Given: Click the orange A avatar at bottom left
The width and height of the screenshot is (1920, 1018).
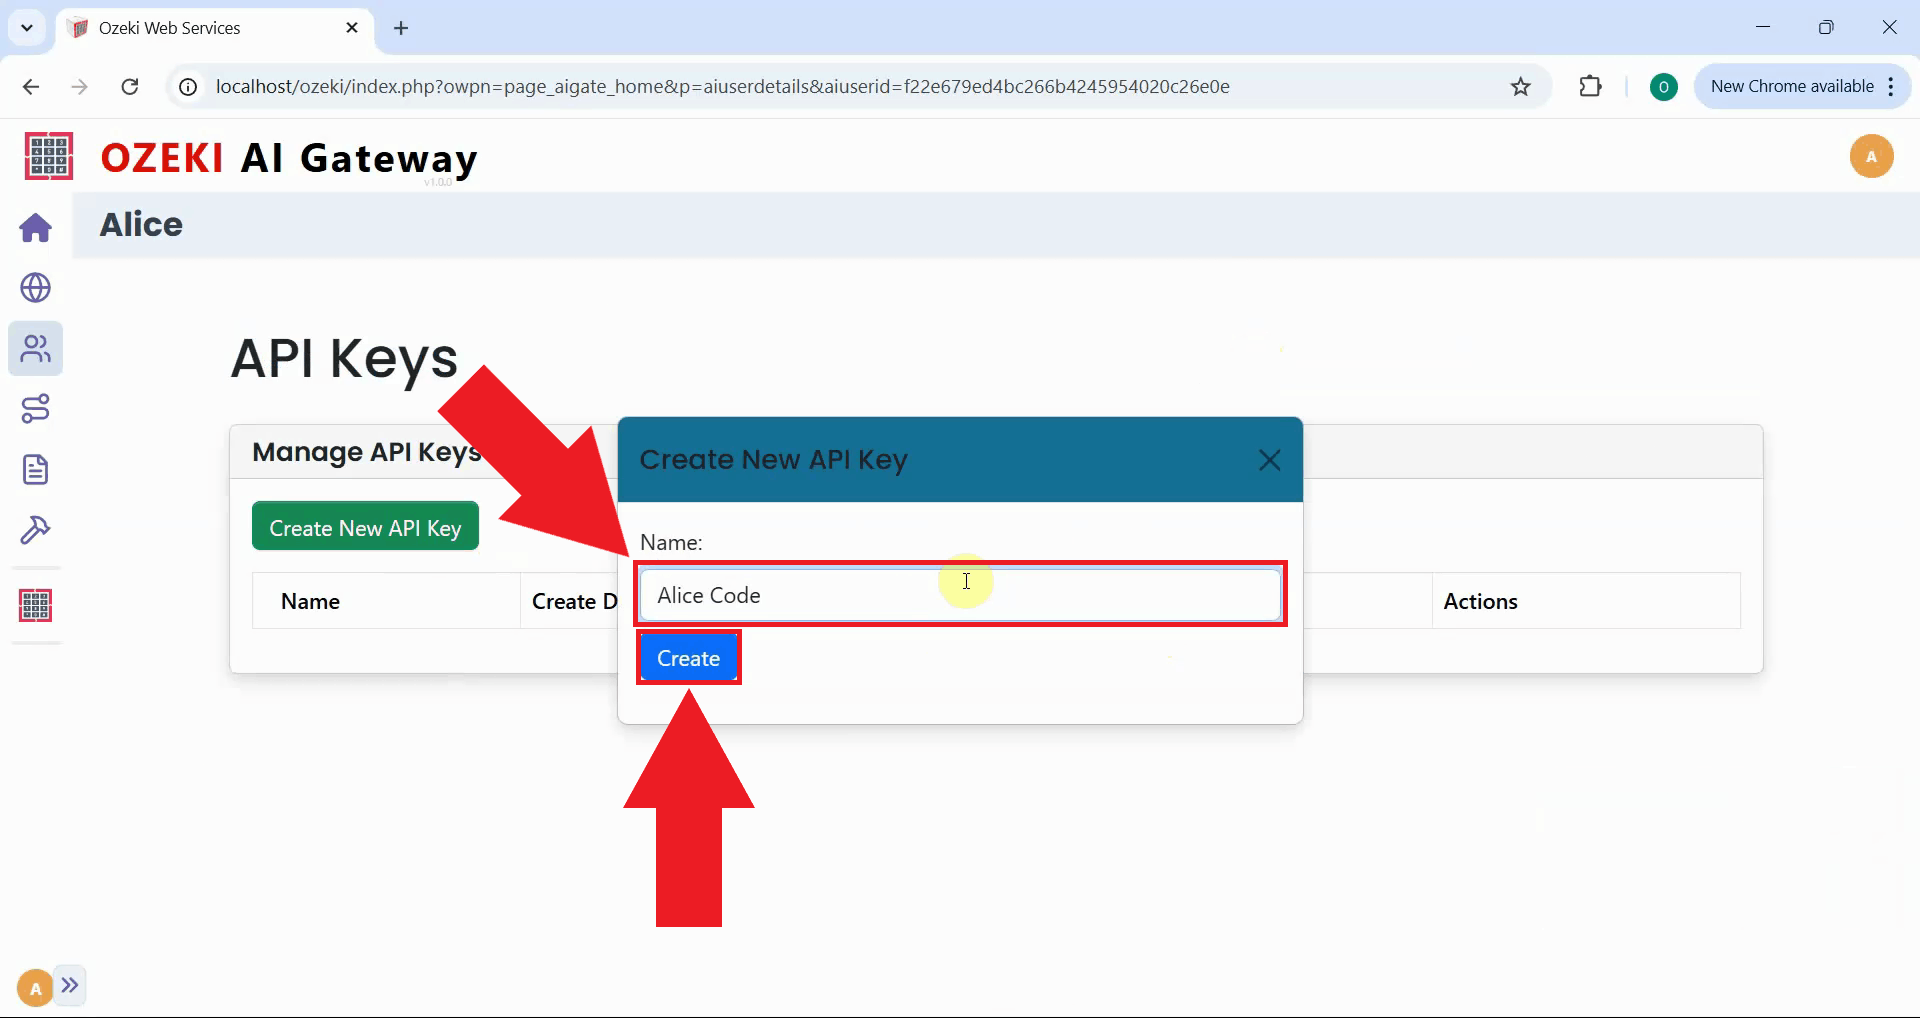Looking at the screenshot, I should [33, 986].
